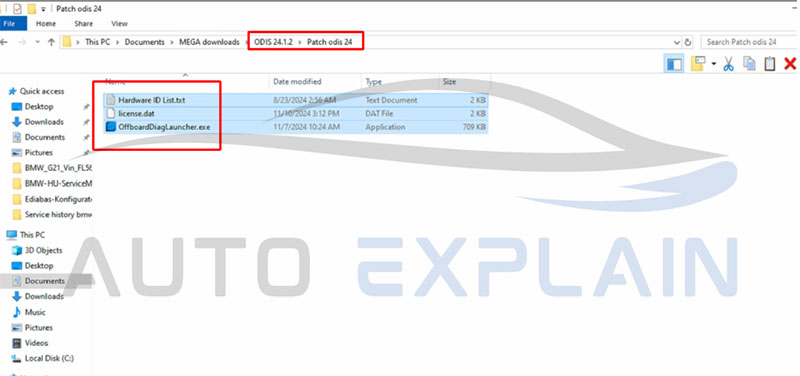Viewport: 800px width, 376px height.
Task: Expand the recent locations chevron
Action: pyautogui.click(x=38, y=42)
